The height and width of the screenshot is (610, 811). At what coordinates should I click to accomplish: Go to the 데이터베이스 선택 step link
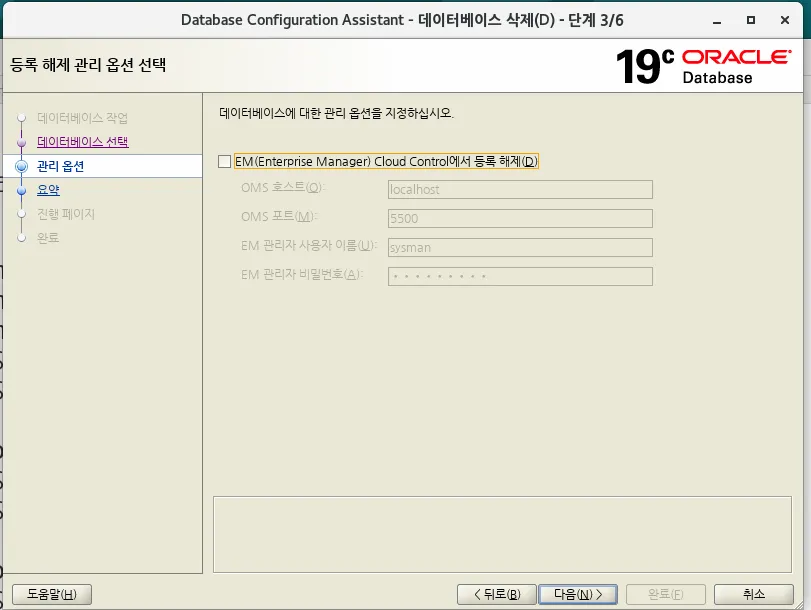[x=83, y=142]
